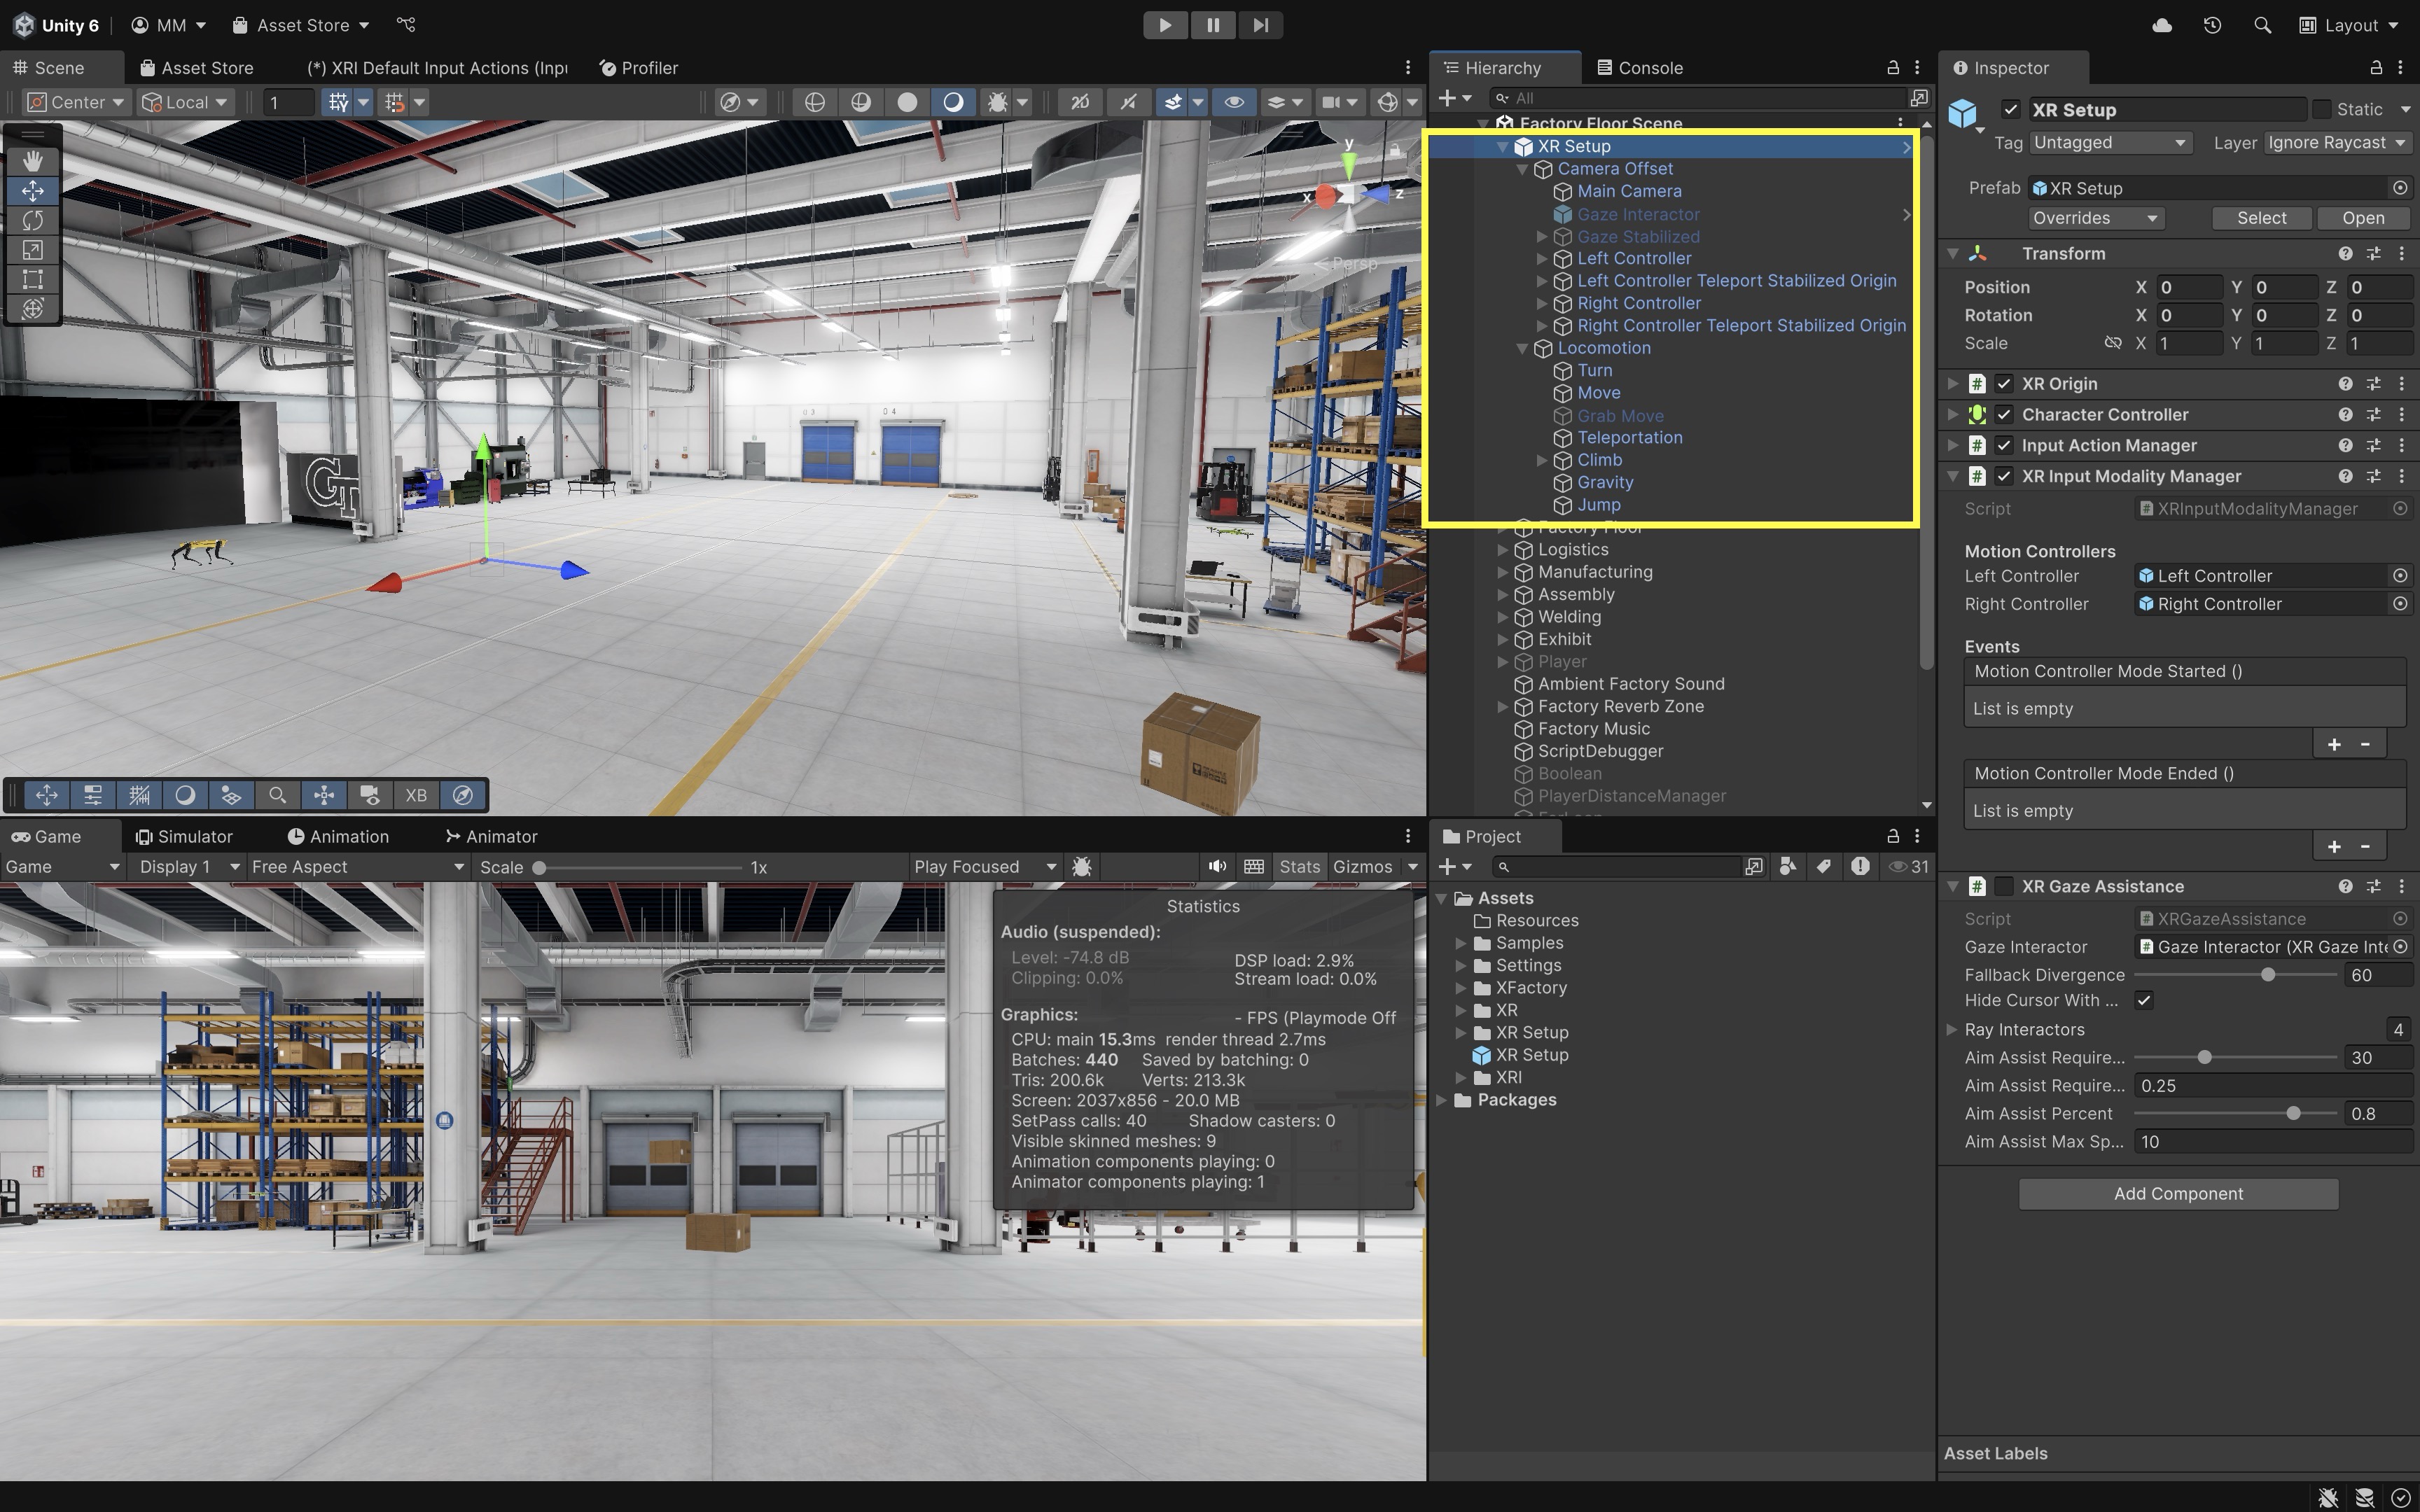Adjust the Fallback Divergence slider
The width and height of the screenshot is (2420, 1512).
coord(2268,975)
